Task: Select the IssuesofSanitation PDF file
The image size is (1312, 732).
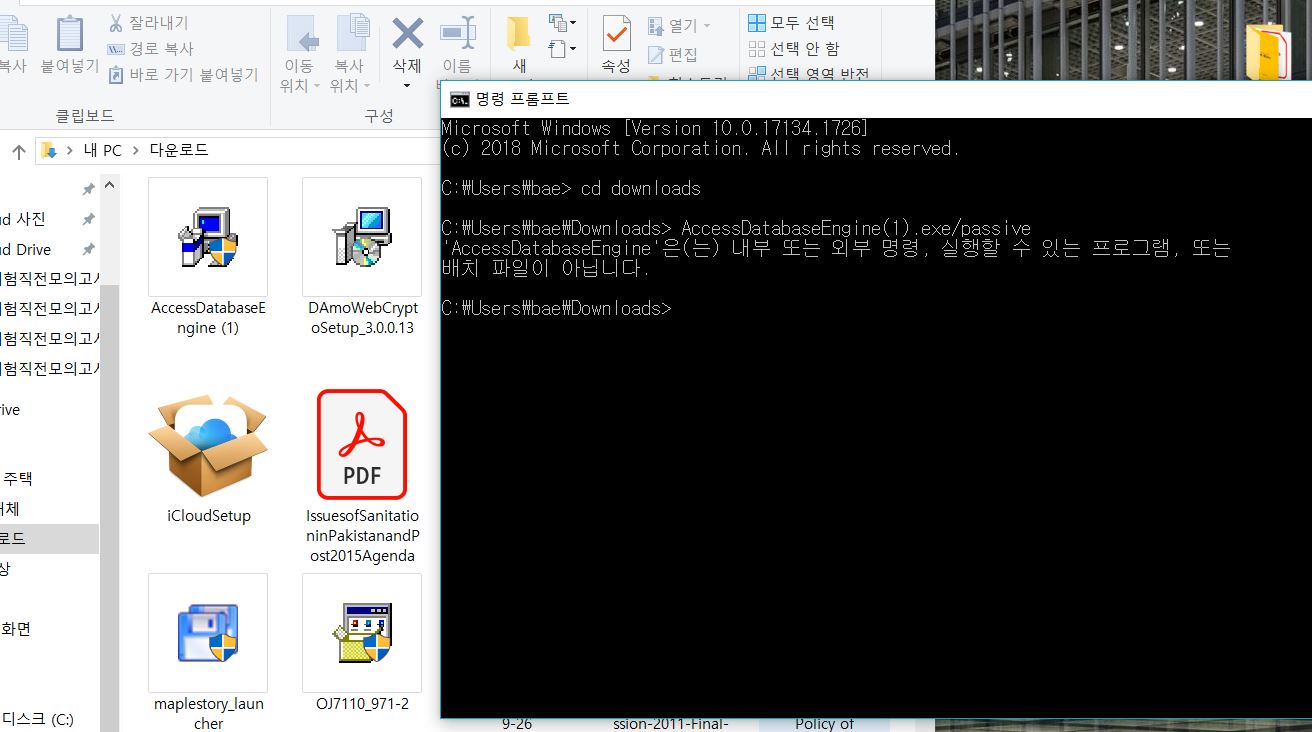Action: 362,446
